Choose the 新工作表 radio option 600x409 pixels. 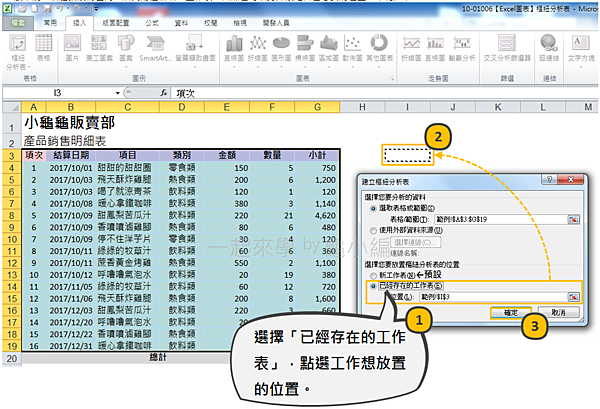(x=373, y=275)
